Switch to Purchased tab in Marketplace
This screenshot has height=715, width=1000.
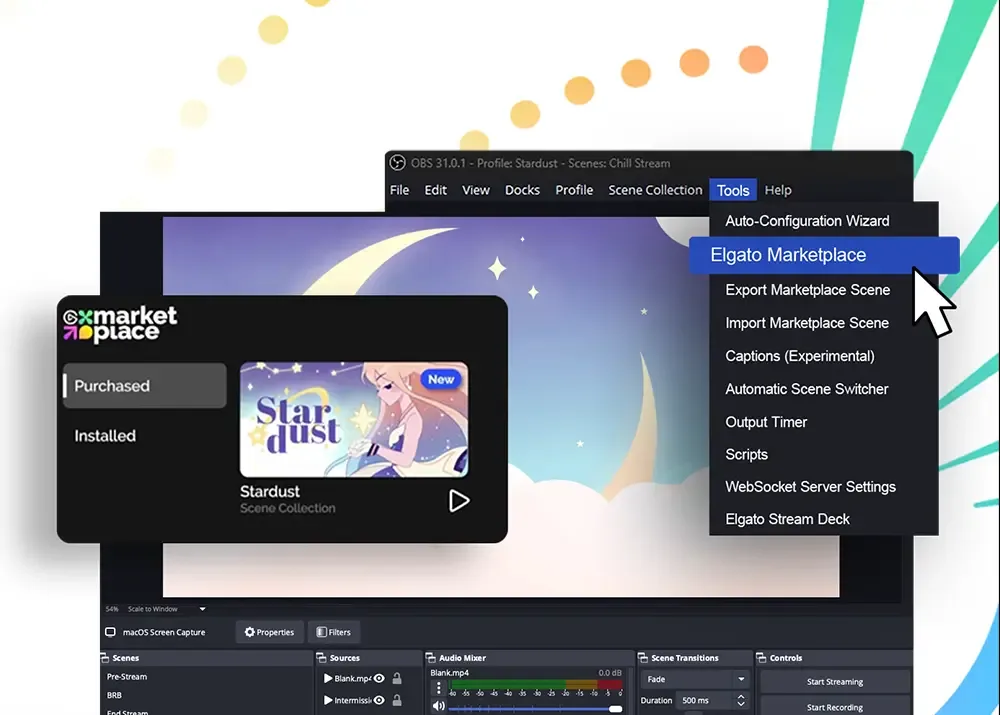pyautogui.click(x=145, y=386)
